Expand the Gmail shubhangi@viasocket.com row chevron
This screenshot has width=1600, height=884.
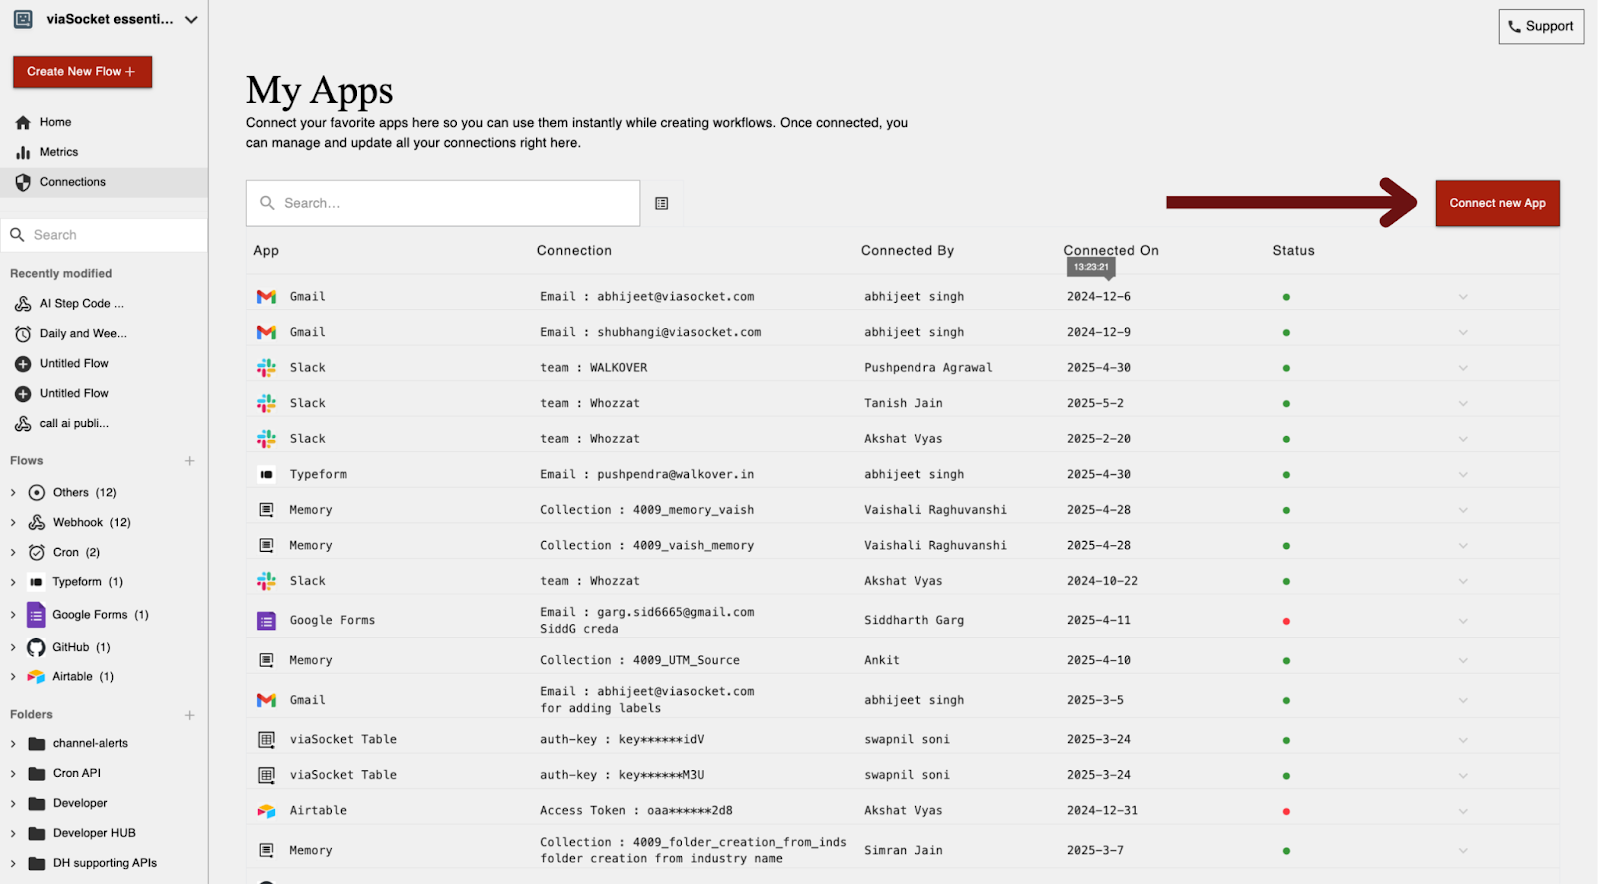(x=1463, y=333)
